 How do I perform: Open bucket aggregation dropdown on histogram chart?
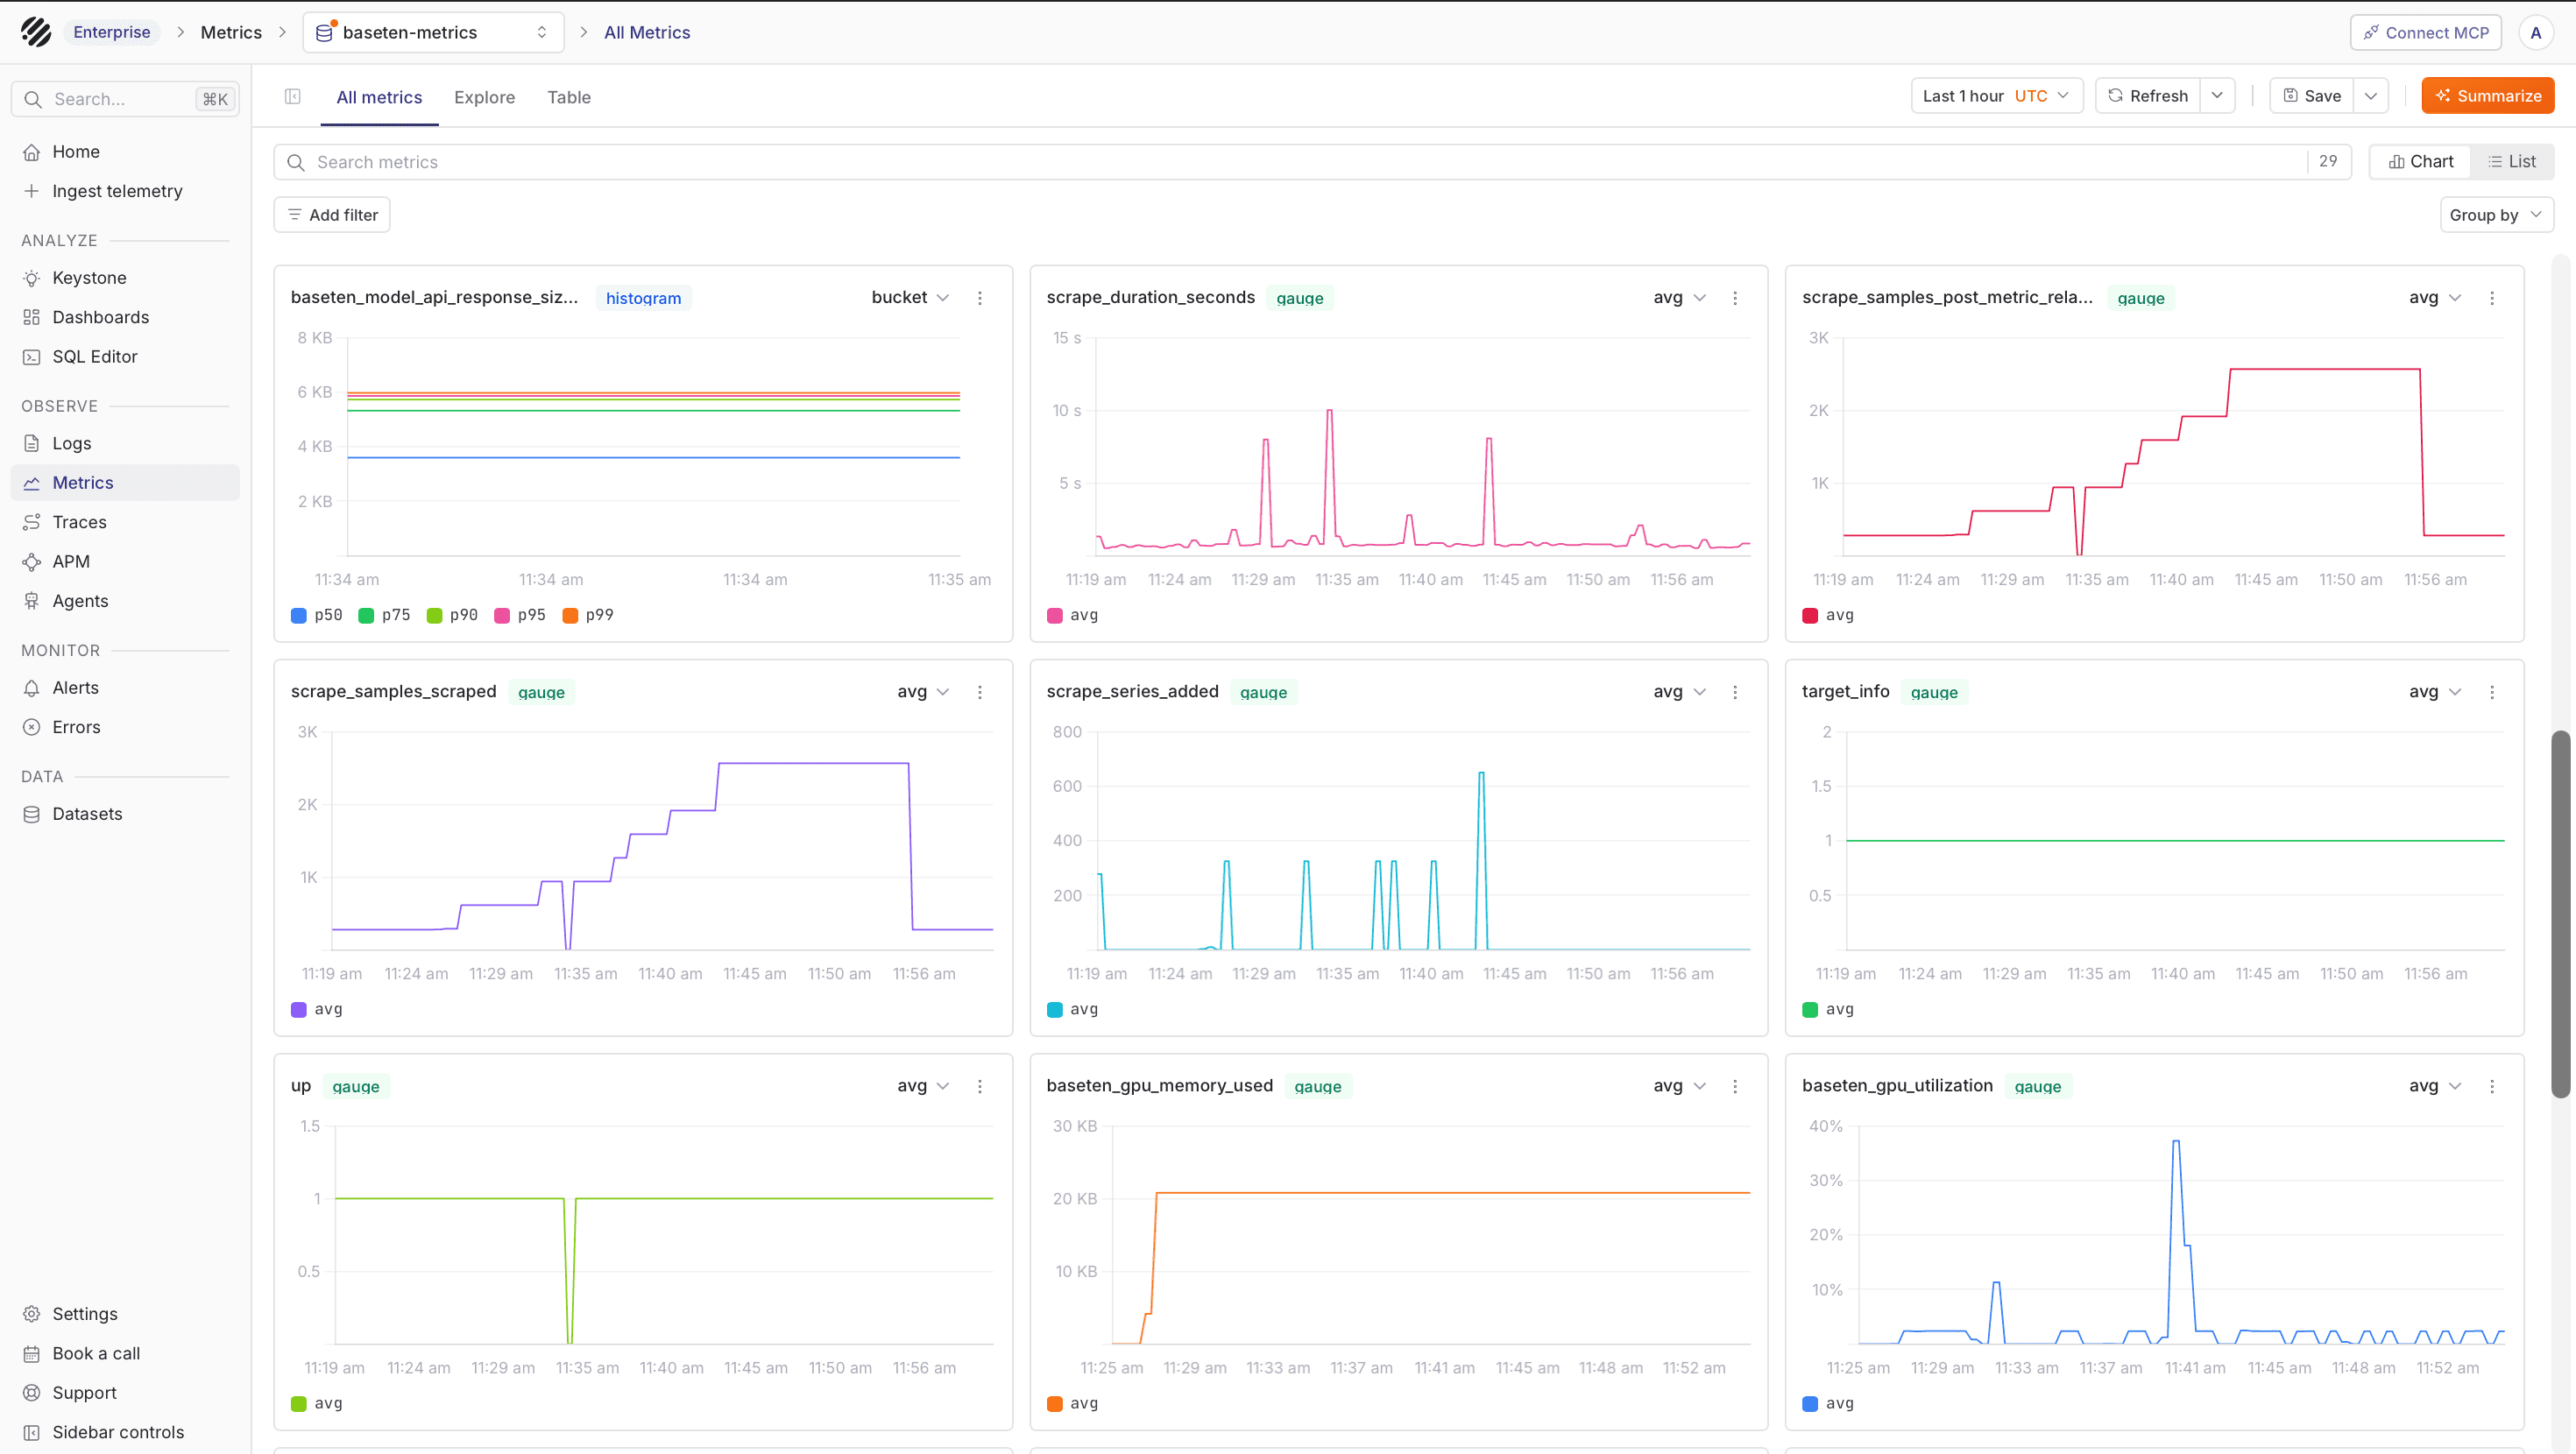[910, 298]
